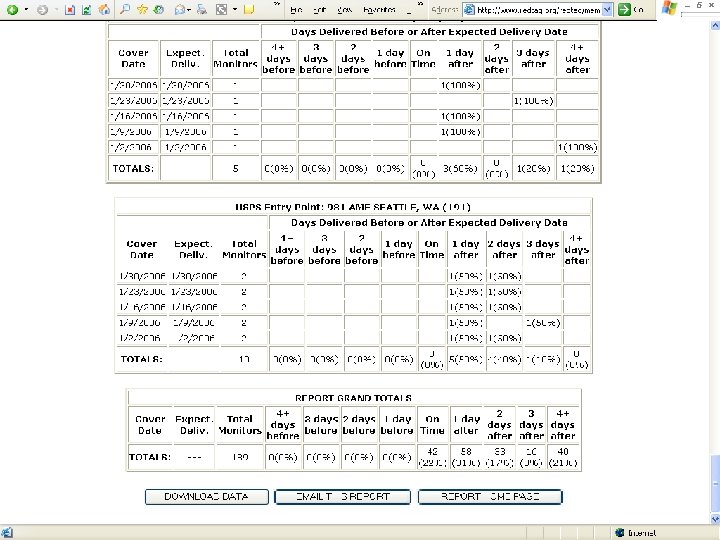Image resolution: width=720 pixels, height=540 pixels.
Task: Click the Windows flag logo
Action: point(669,8)
